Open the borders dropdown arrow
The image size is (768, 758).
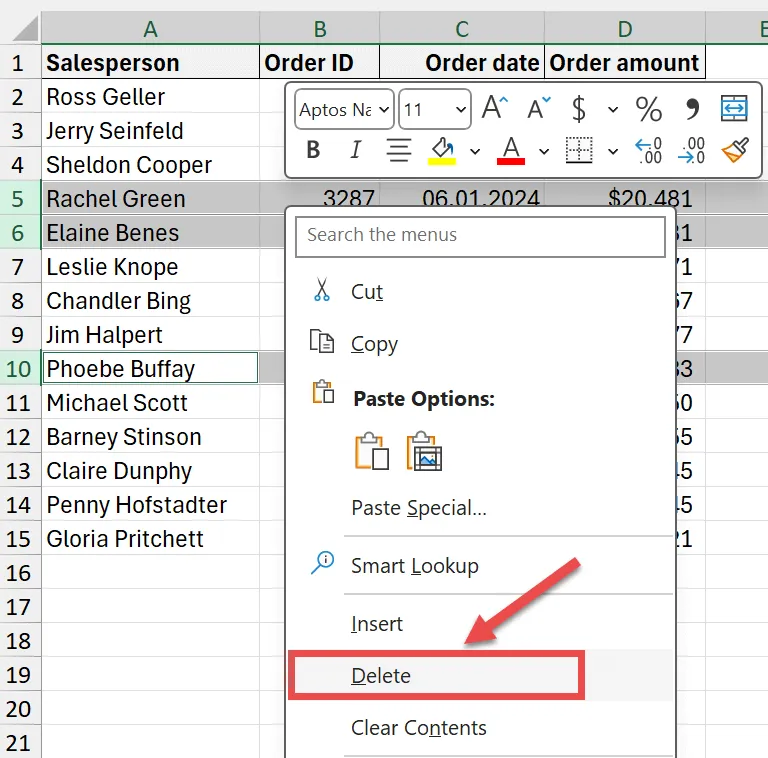click(613, 152)
